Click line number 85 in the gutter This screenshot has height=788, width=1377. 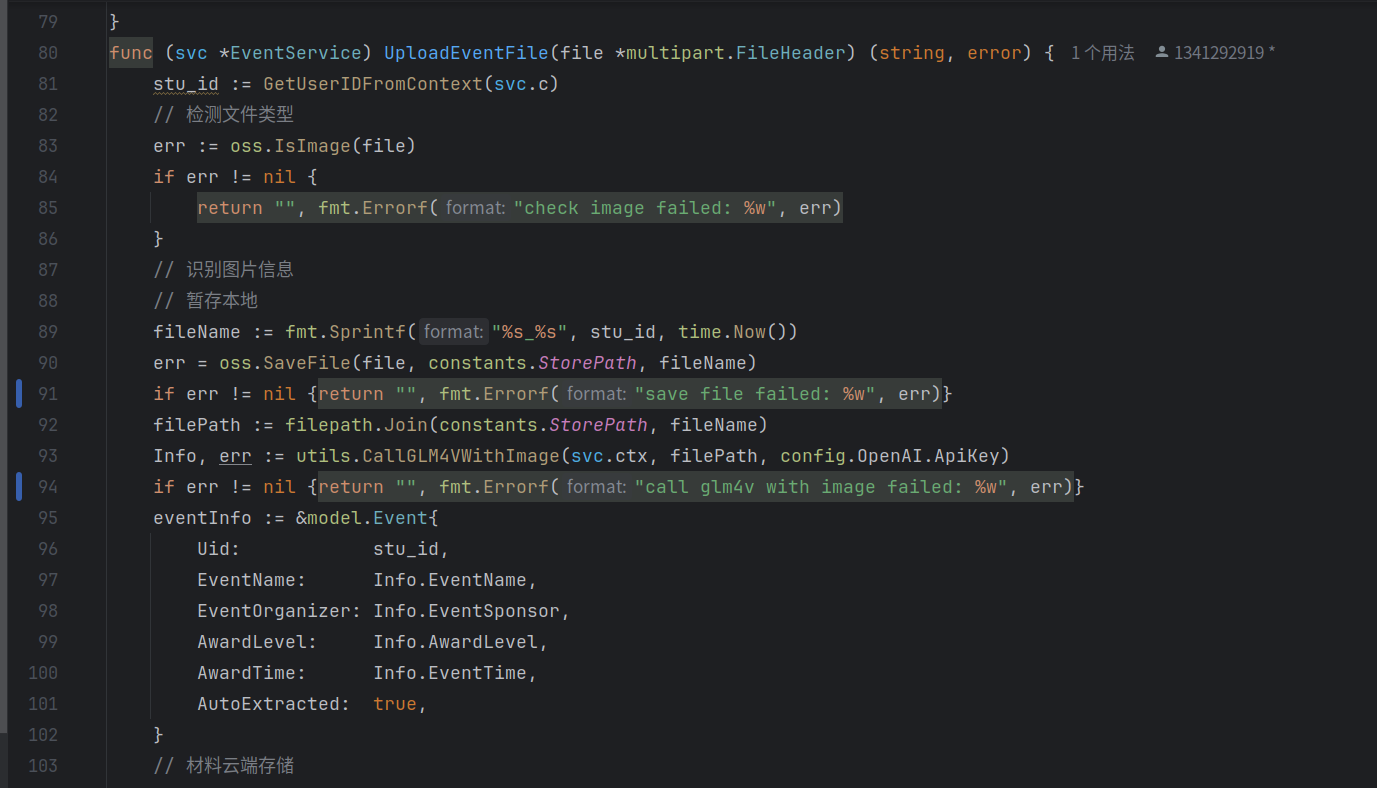[x=47, y=208]
